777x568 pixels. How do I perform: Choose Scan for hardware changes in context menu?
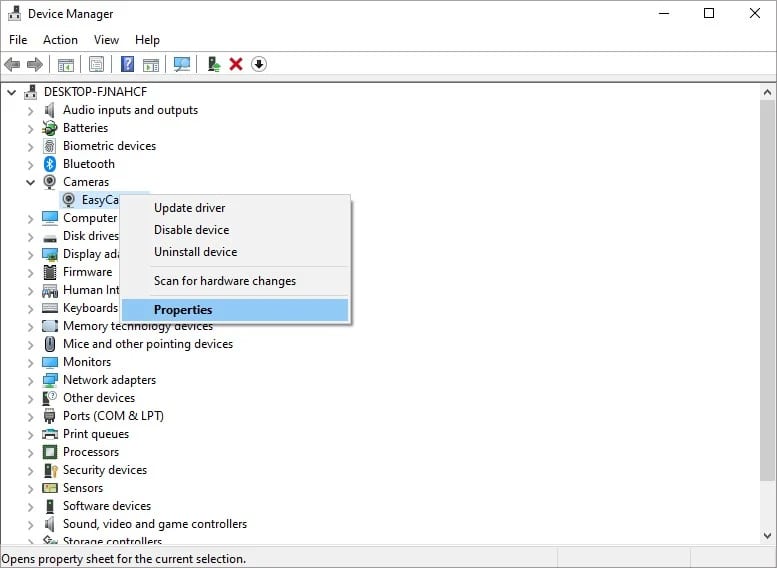coord(235,281)
